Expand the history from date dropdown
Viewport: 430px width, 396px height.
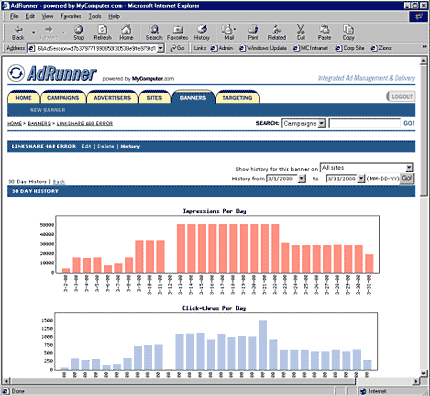coord(302,179)
